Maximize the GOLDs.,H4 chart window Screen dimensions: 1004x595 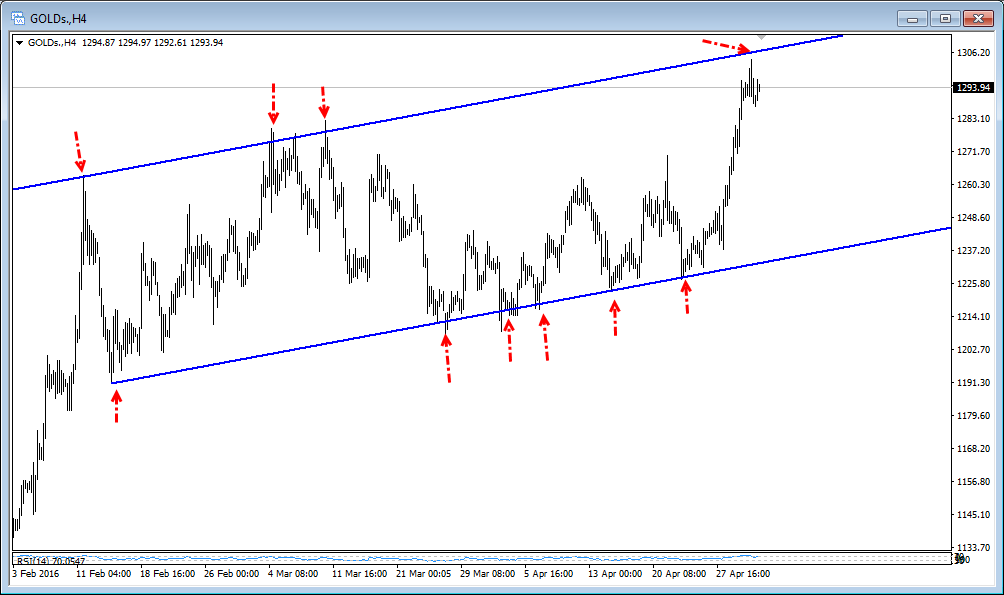945,18
